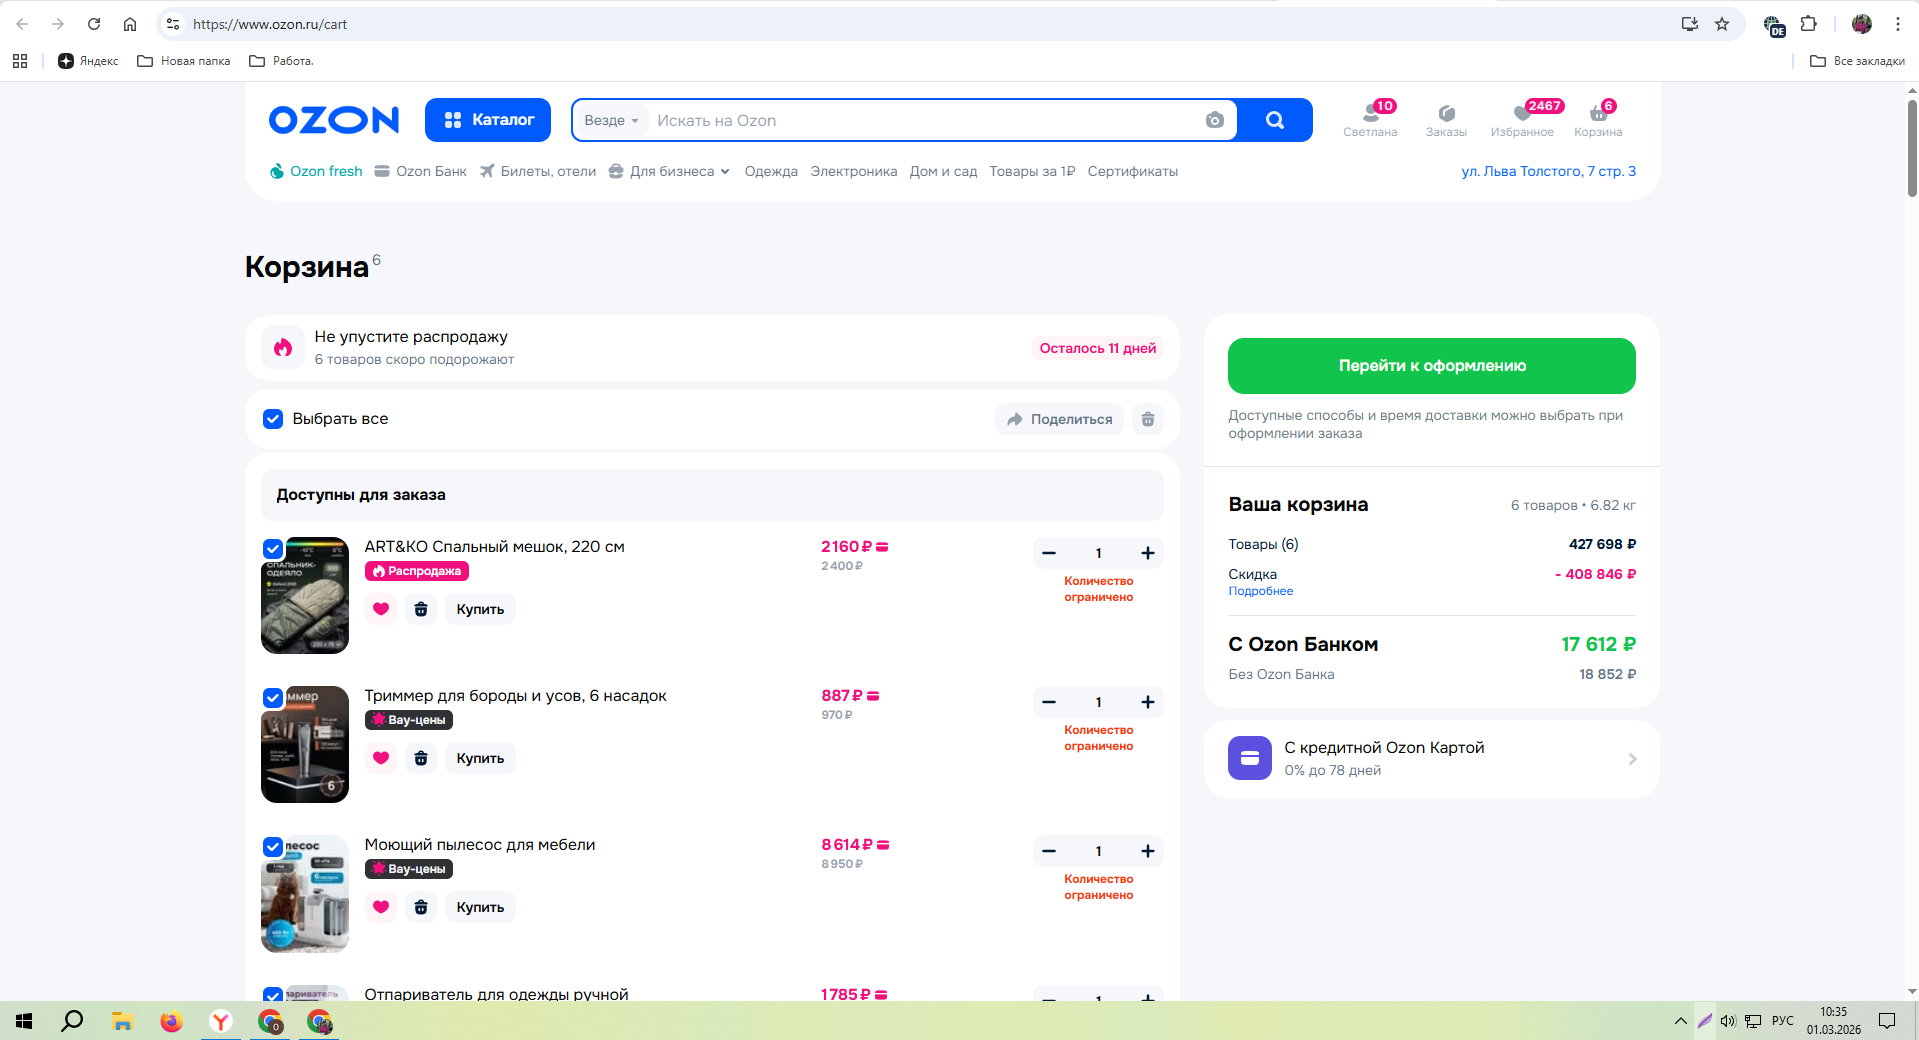
Task: Remove washing vacuum cleaner from cart
Action: click(421, 907)
